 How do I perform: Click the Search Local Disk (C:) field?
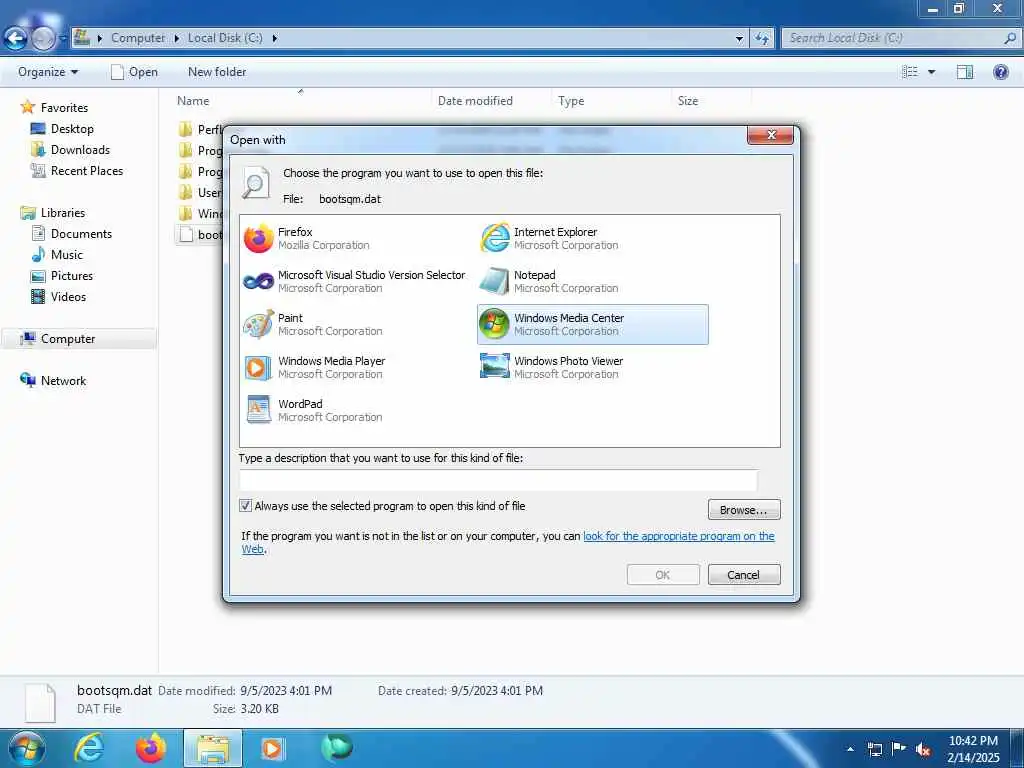click(x=901, y=39)
